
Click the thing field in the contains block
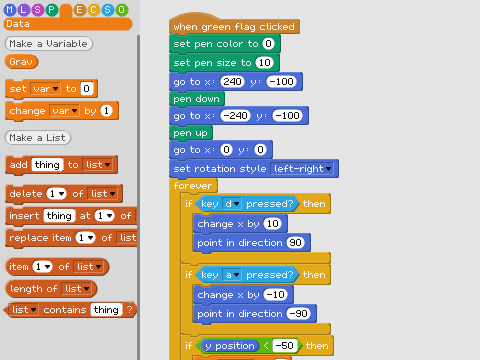pos(106,310)
